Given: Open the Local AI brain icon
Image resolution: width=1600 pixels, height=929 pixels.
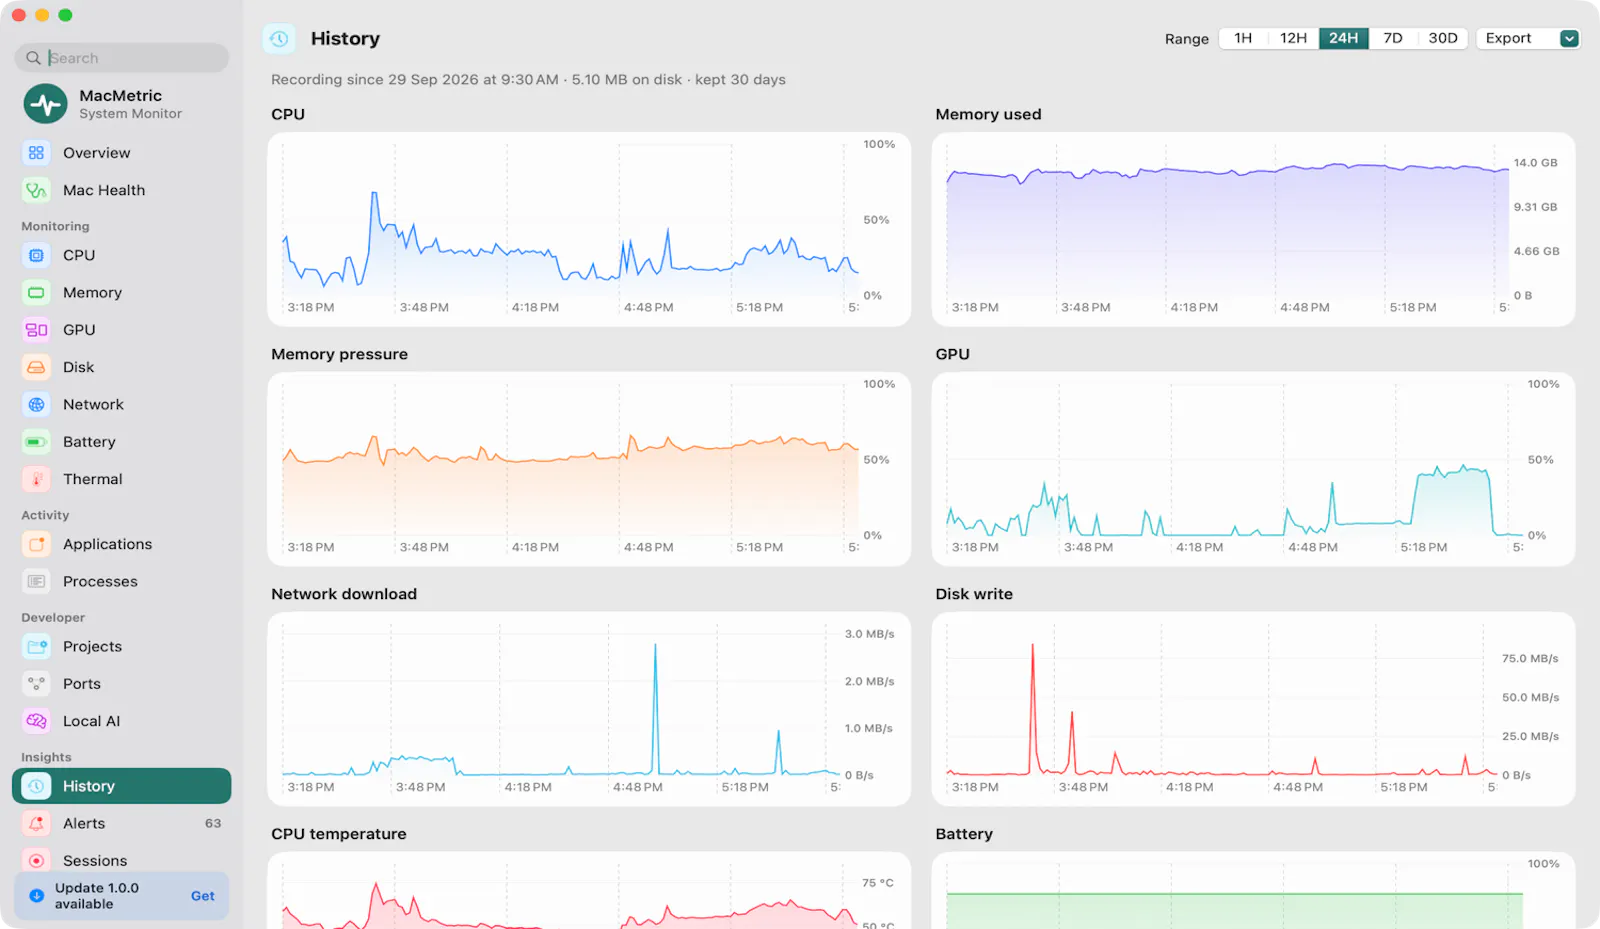Looking at the screenshot, I should point(36,721).
